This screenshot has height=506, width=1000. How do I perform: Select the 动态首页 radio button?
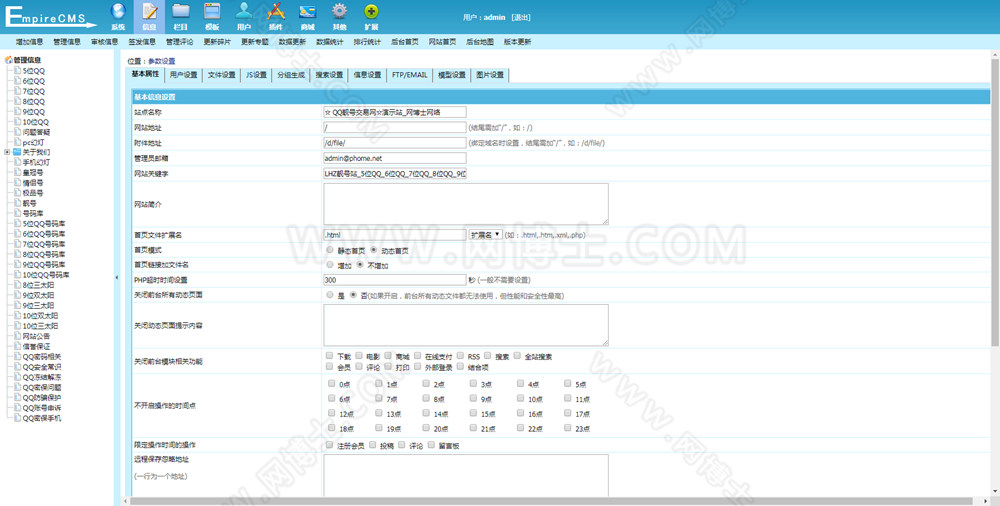coord(373,249)
